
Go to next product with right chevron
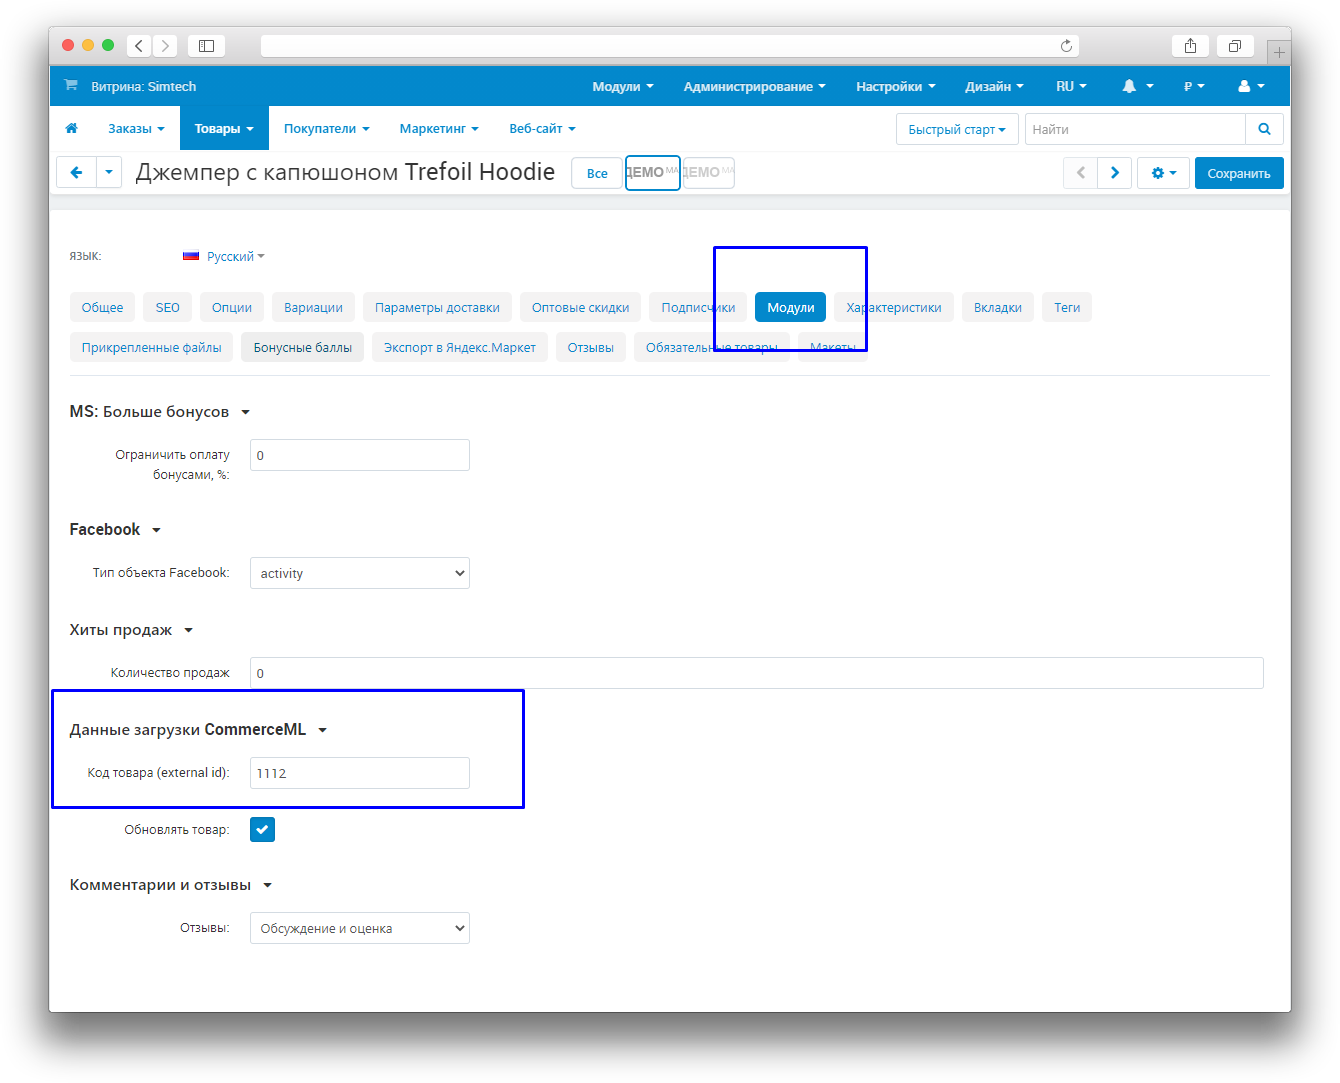pos(1115,173)
